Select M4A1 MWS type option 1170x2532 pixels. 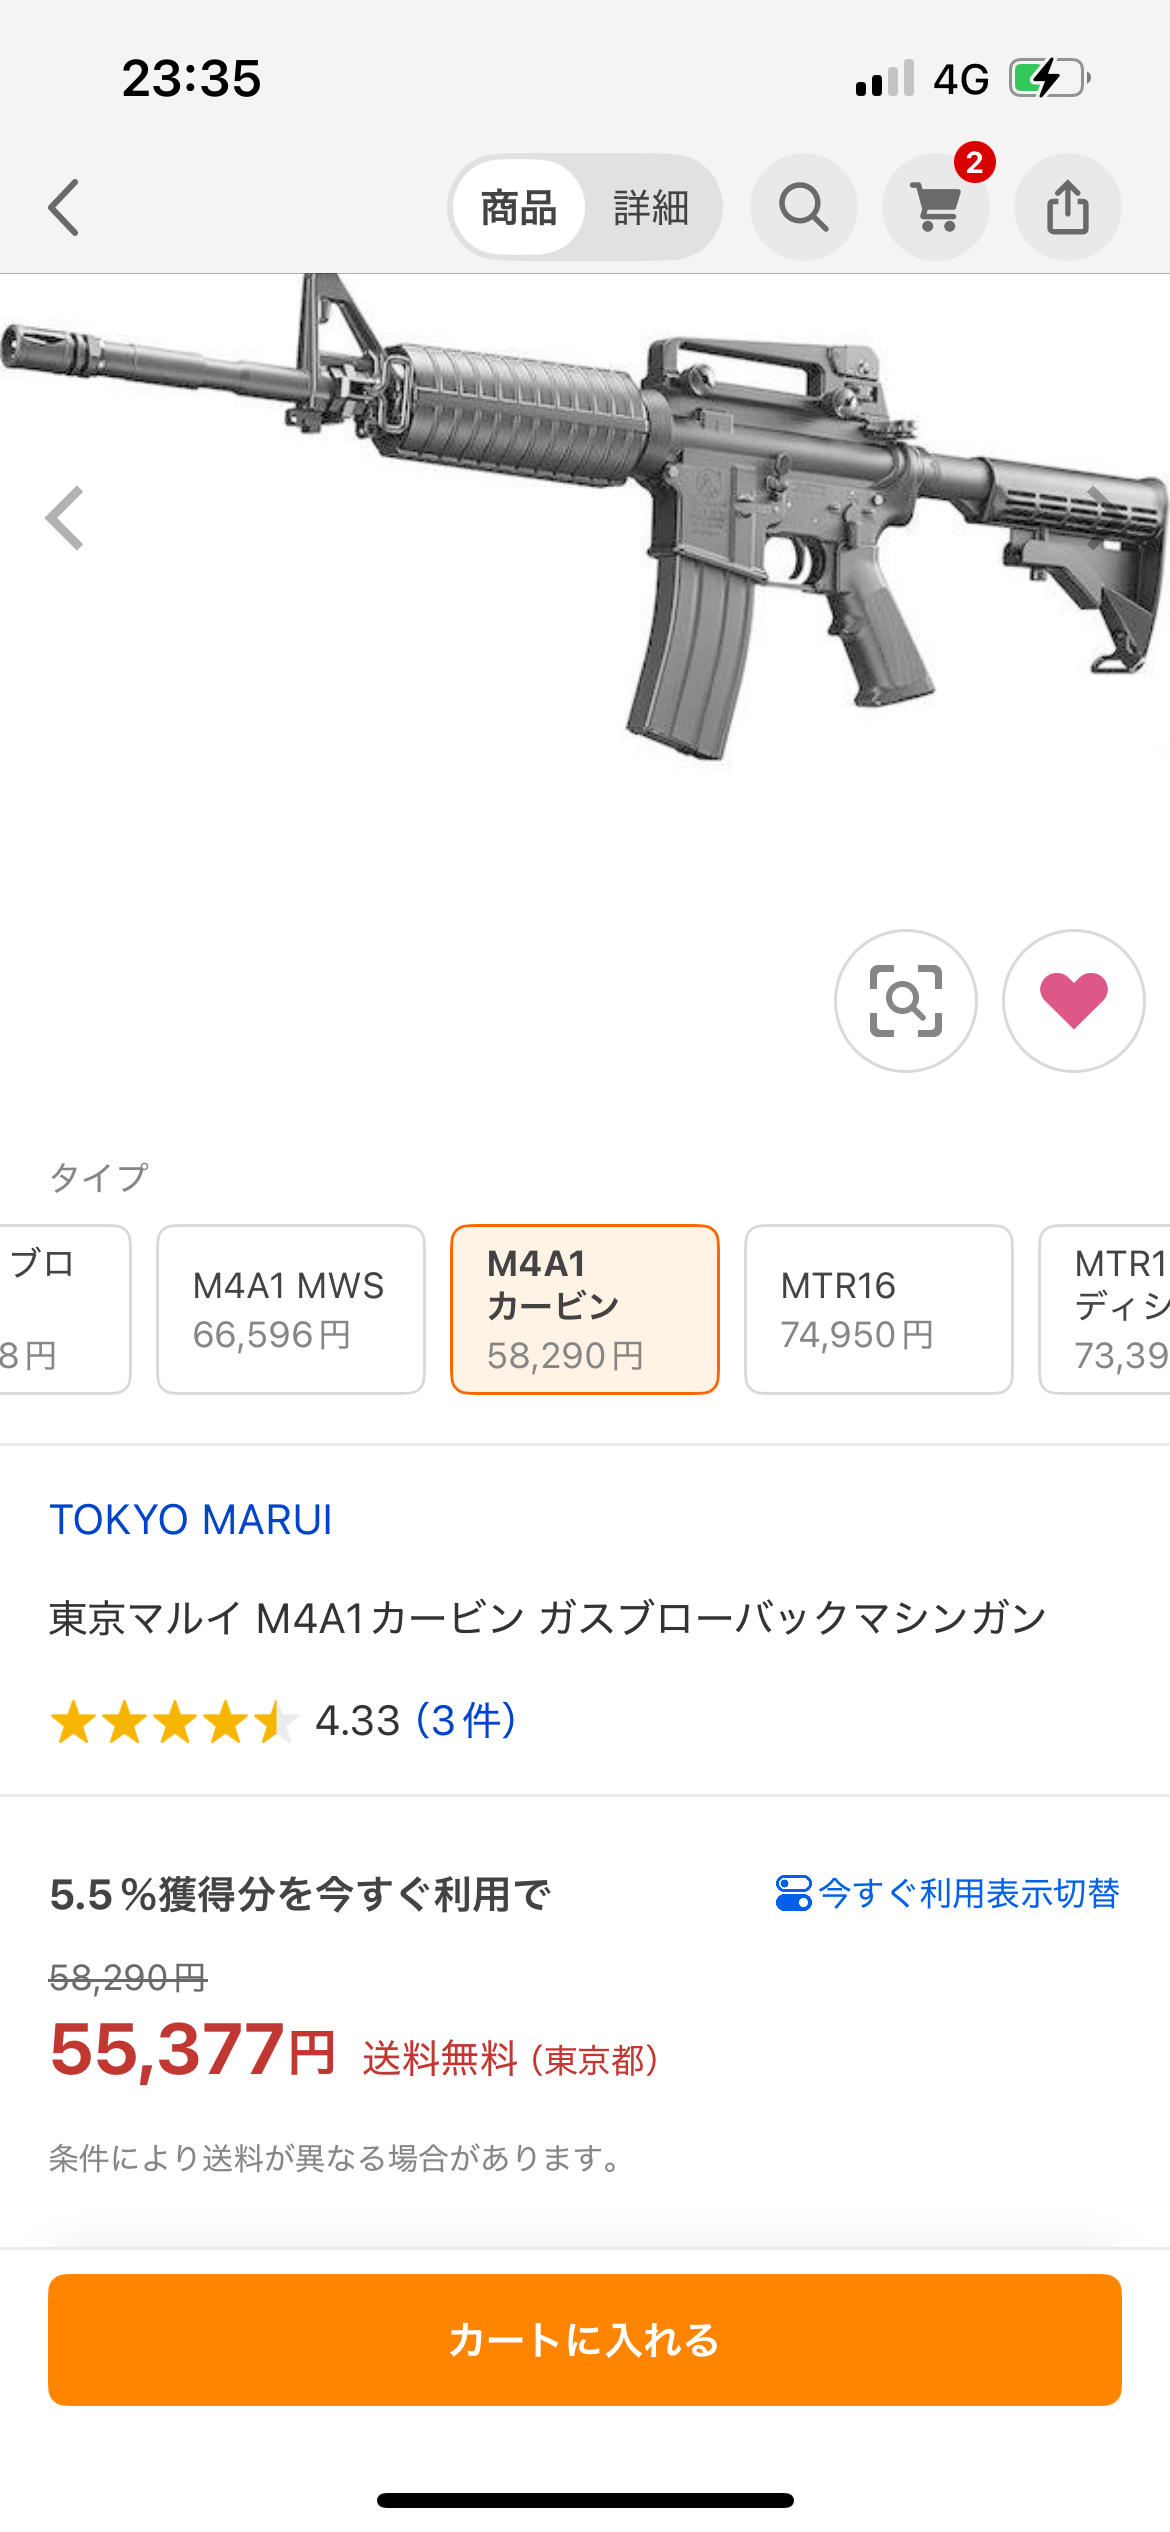point(291,1309)
